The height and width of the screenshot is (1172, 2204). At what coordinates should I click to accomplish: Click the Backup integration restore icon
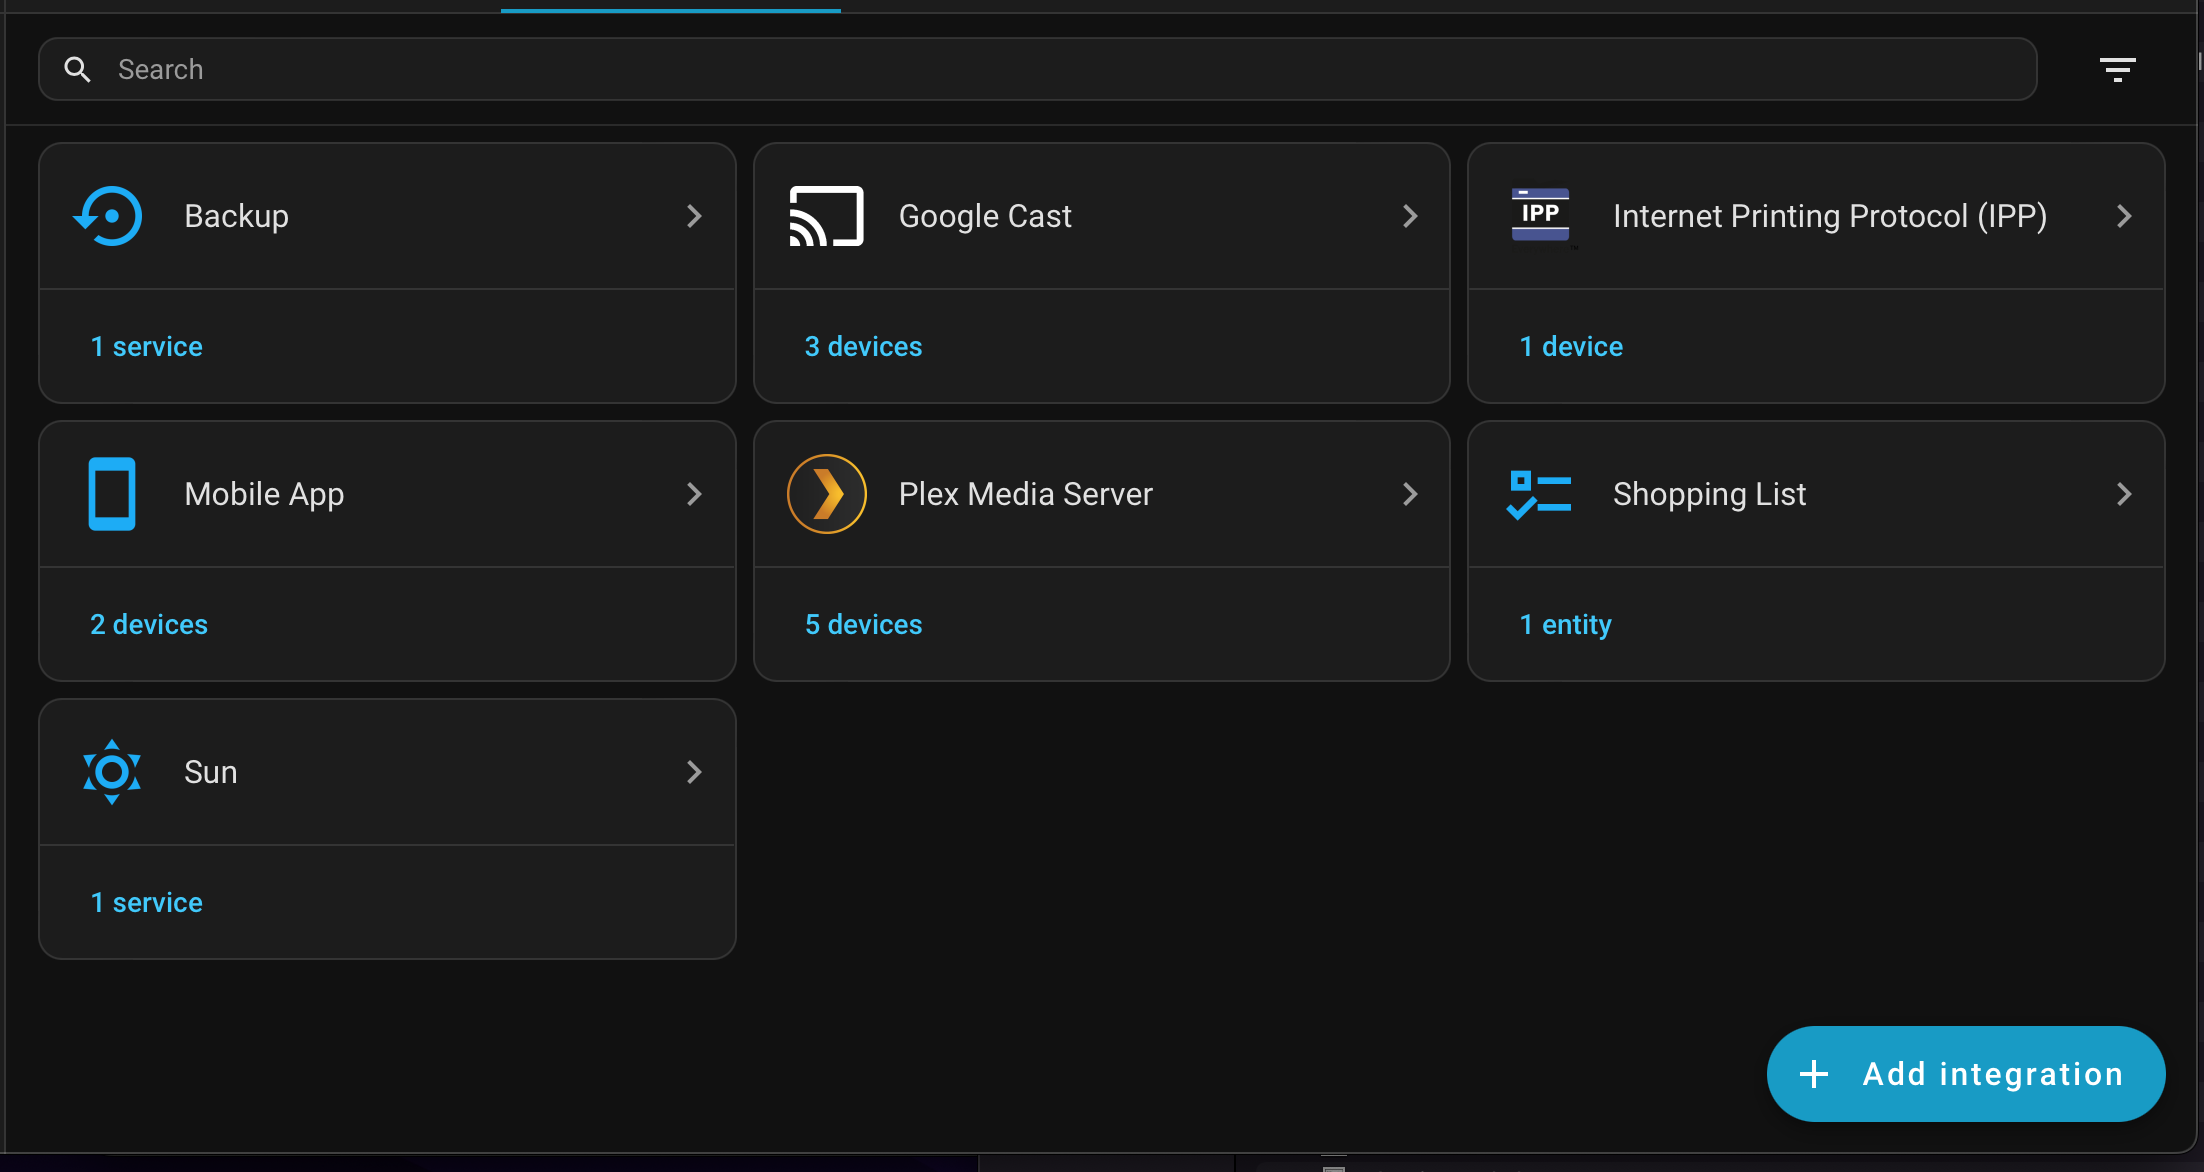[x=109, y=216]
